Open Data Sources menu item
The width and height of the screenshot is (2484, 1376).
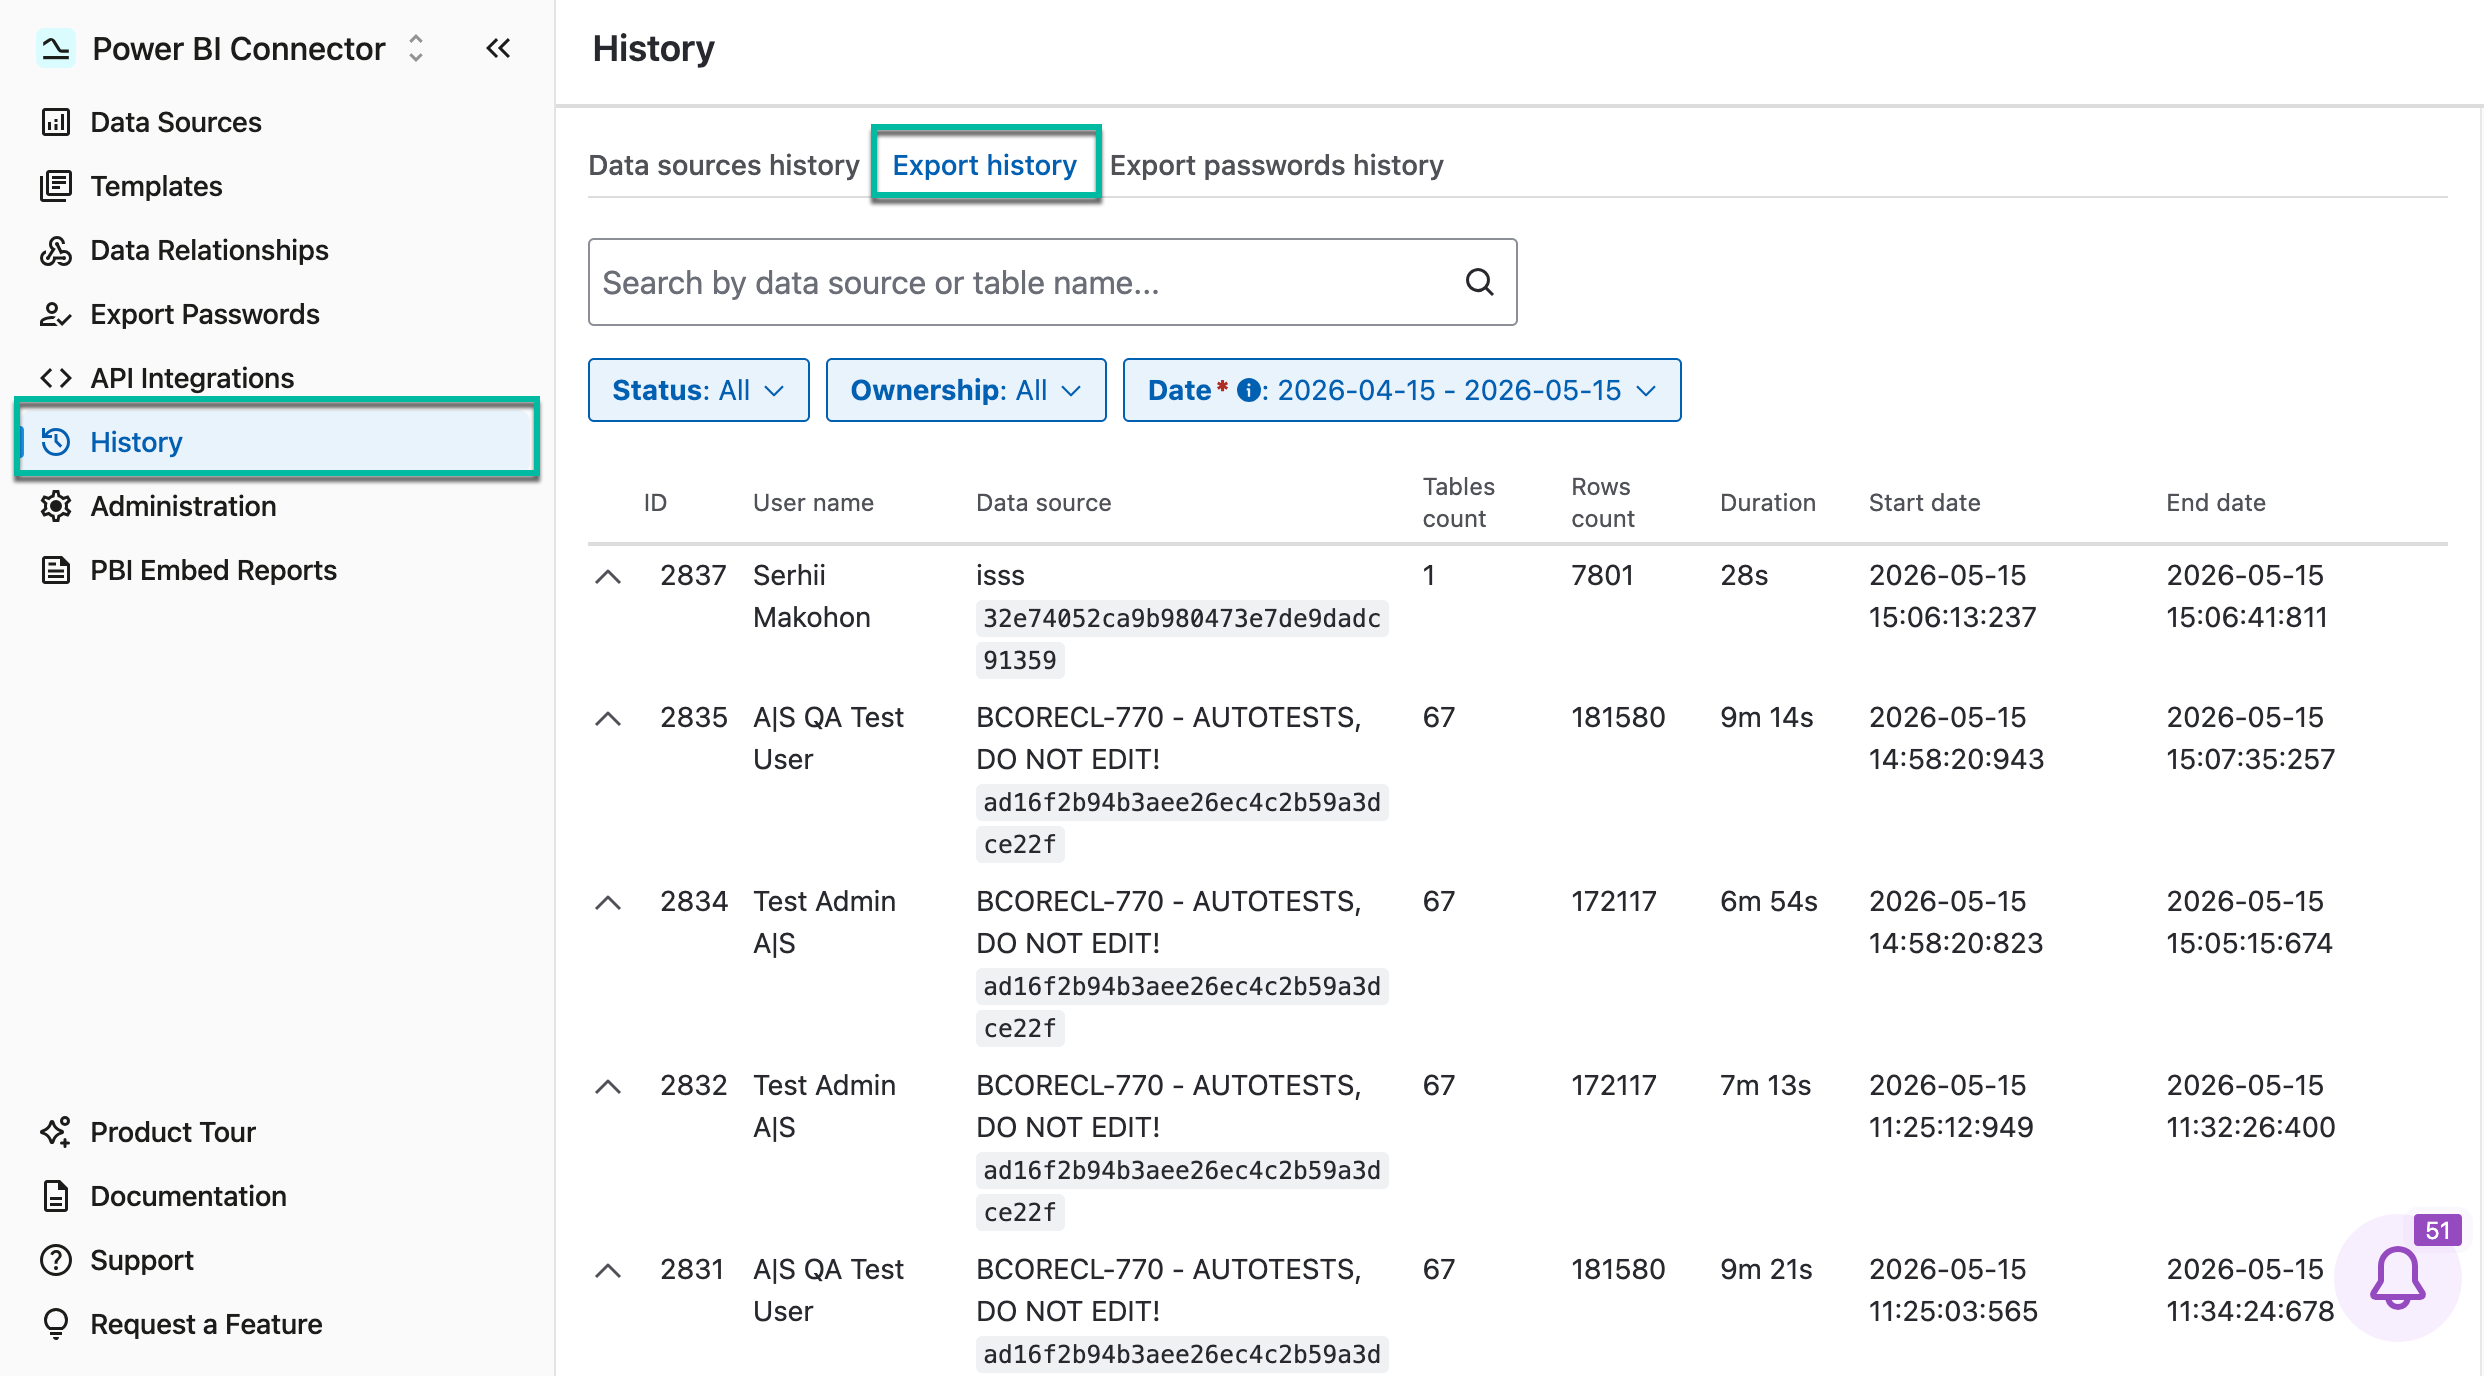(x=176, y=122)
